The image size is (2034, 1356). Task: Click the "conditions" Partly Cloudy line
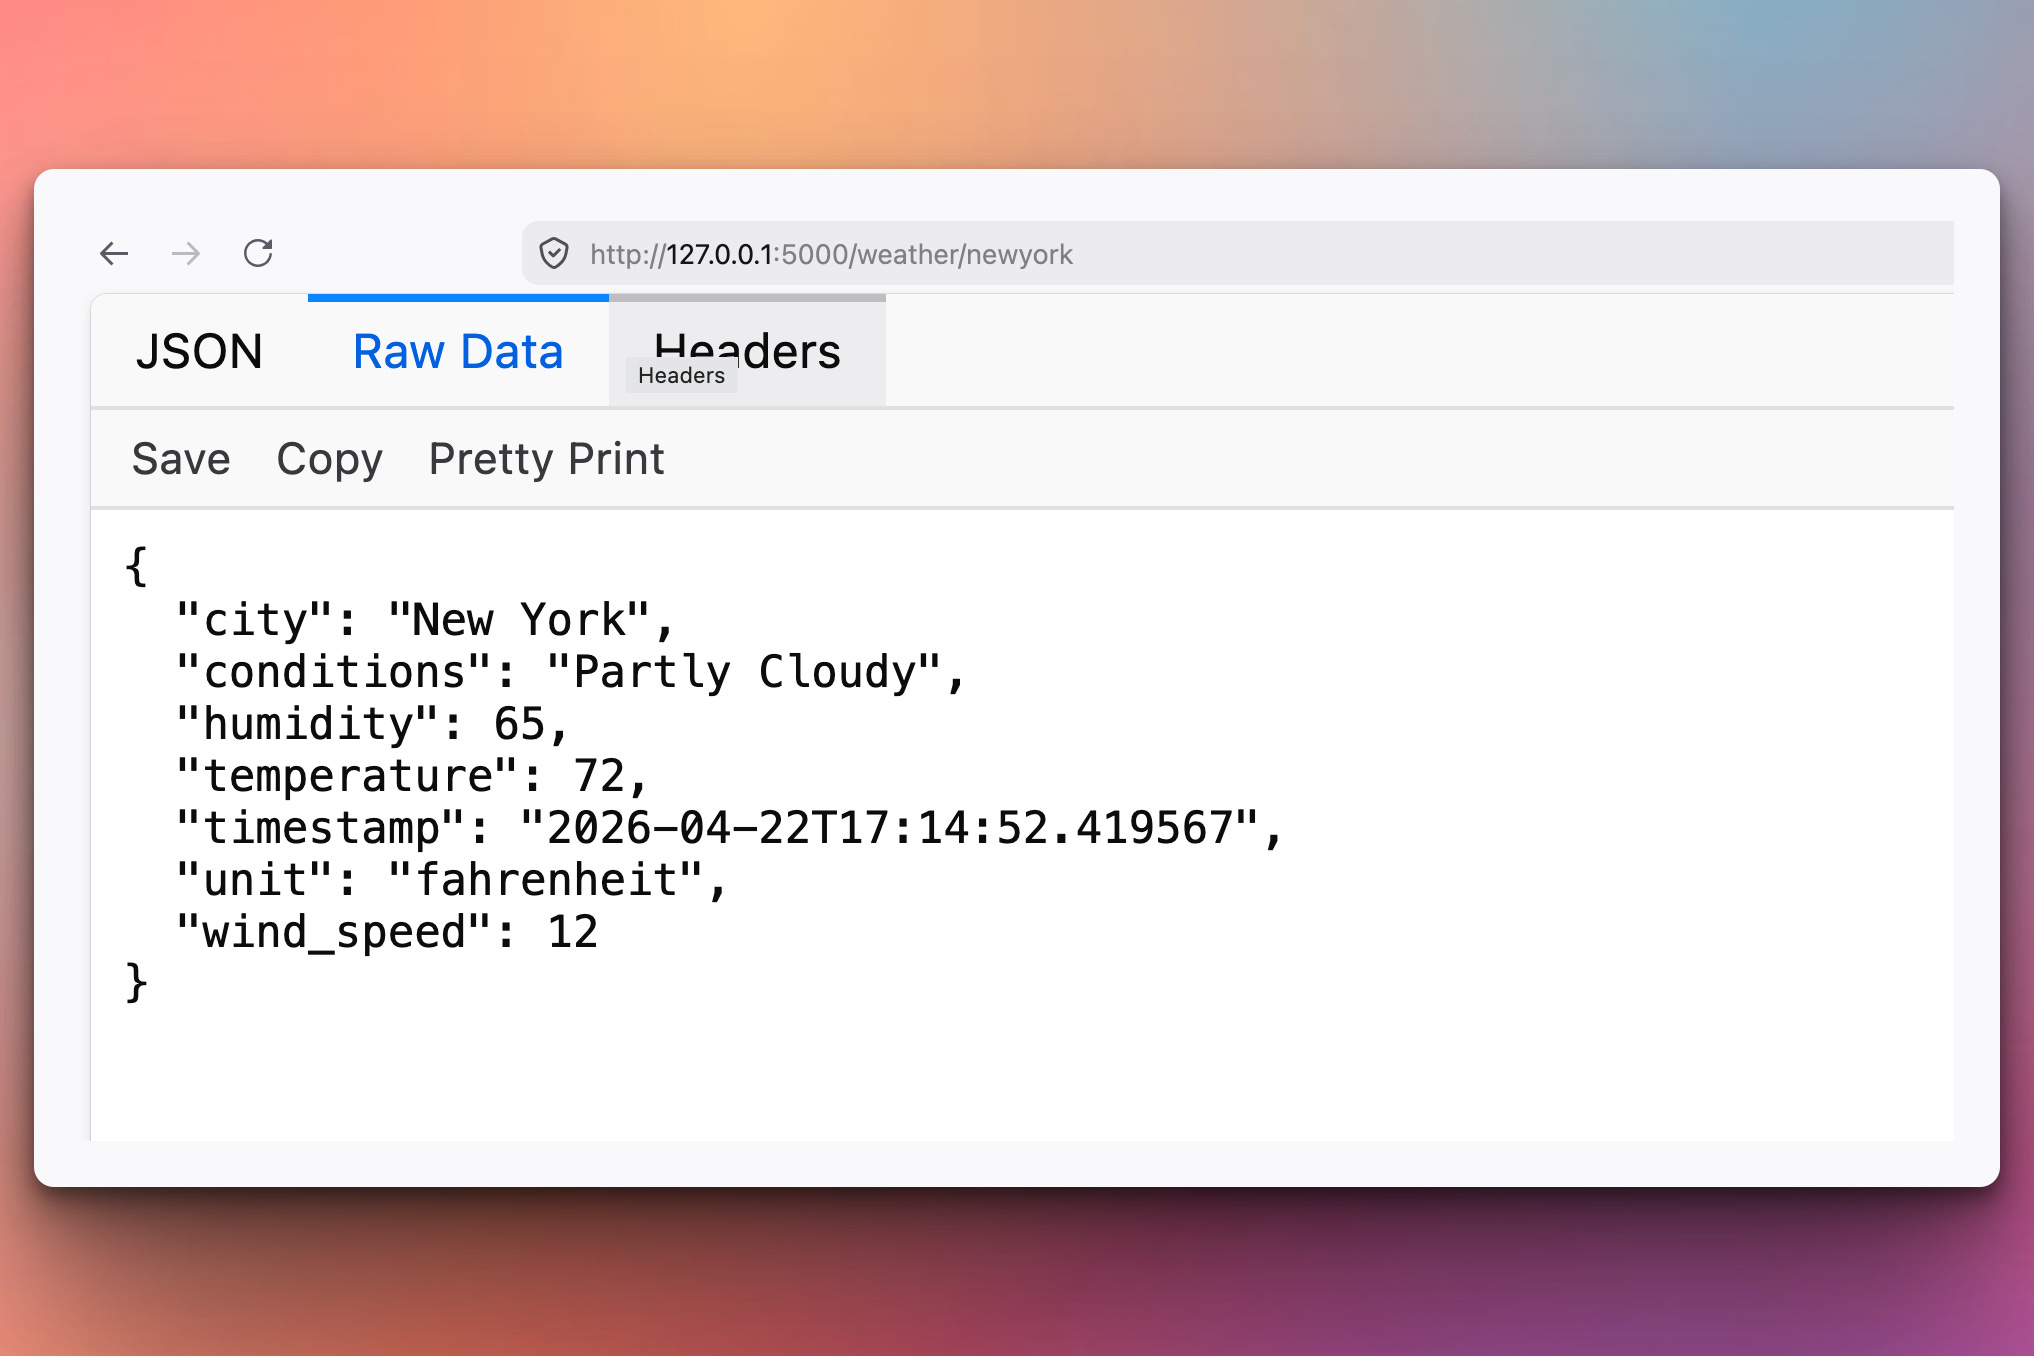pyautogui.click(x=570, y=672)
